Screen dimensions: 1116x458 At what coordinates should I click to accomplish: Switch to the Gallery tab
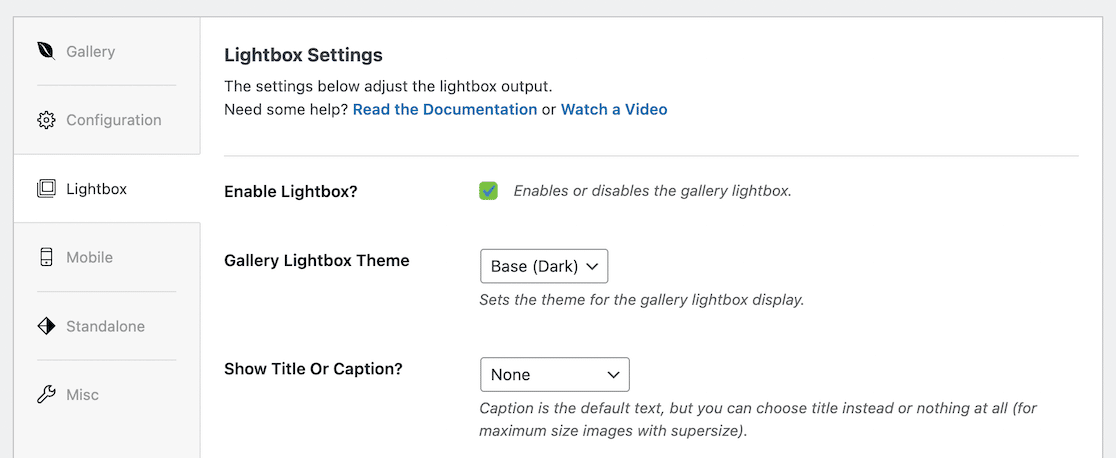[x=91, y=51]
